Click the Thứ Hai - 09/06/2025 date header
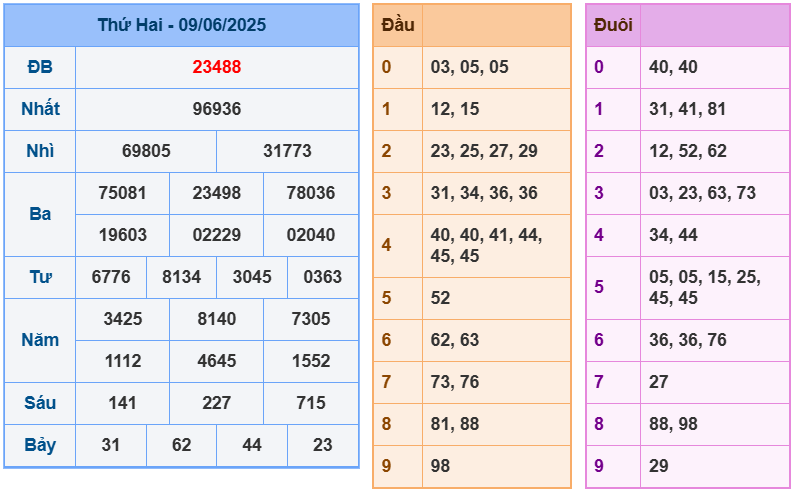795x492 pixels. pos(181,25)
